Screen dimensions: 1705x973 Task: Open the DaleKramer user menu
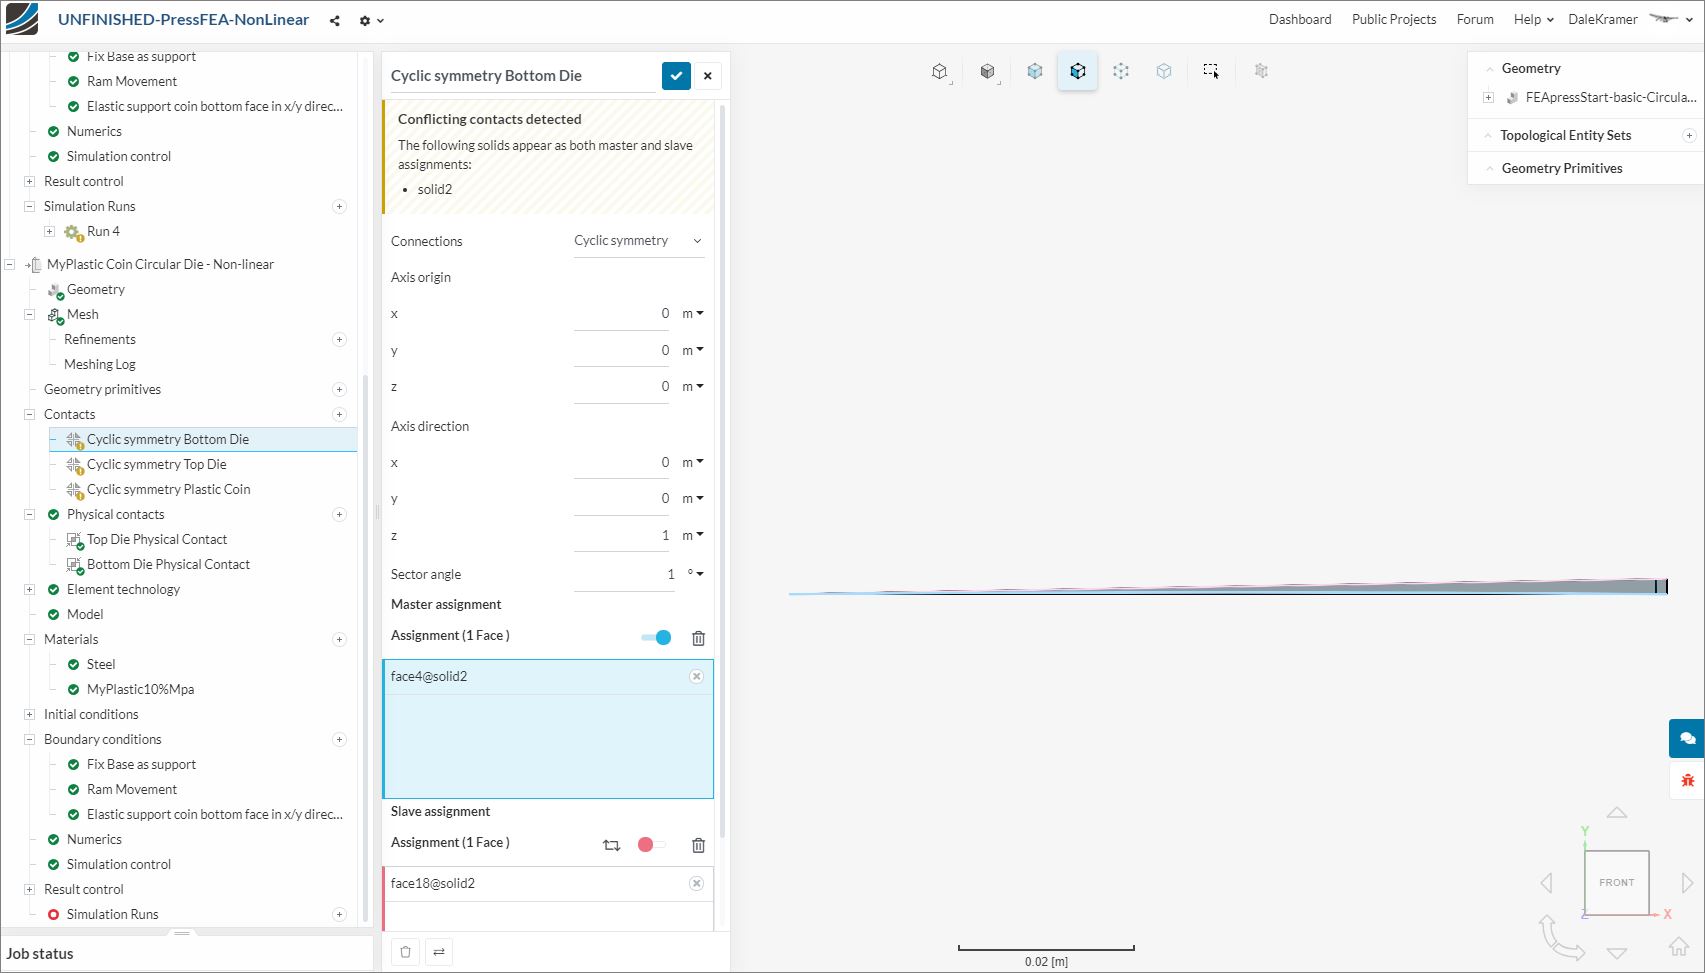coord(1633,19)
